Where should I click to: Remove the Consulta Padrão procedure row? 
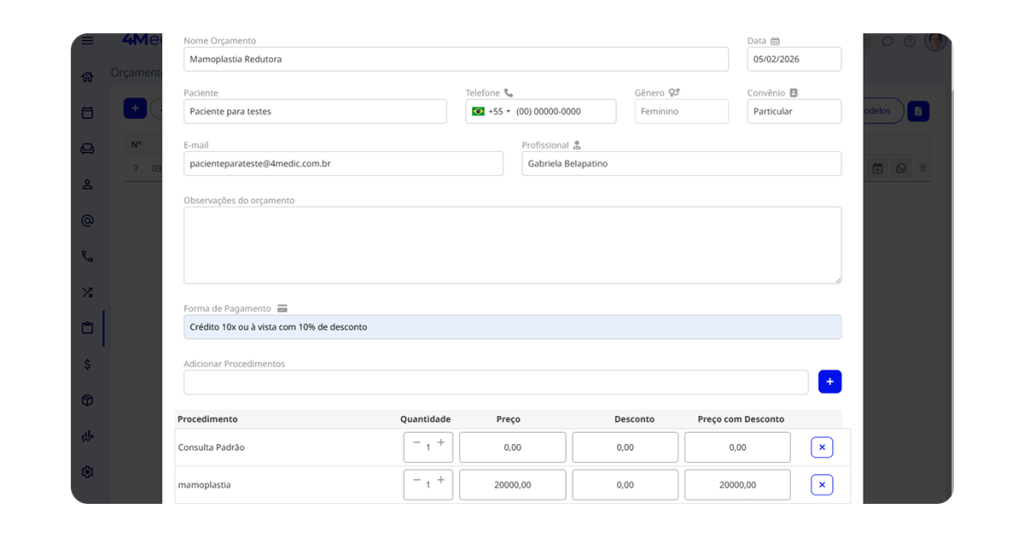coord(821,448)
